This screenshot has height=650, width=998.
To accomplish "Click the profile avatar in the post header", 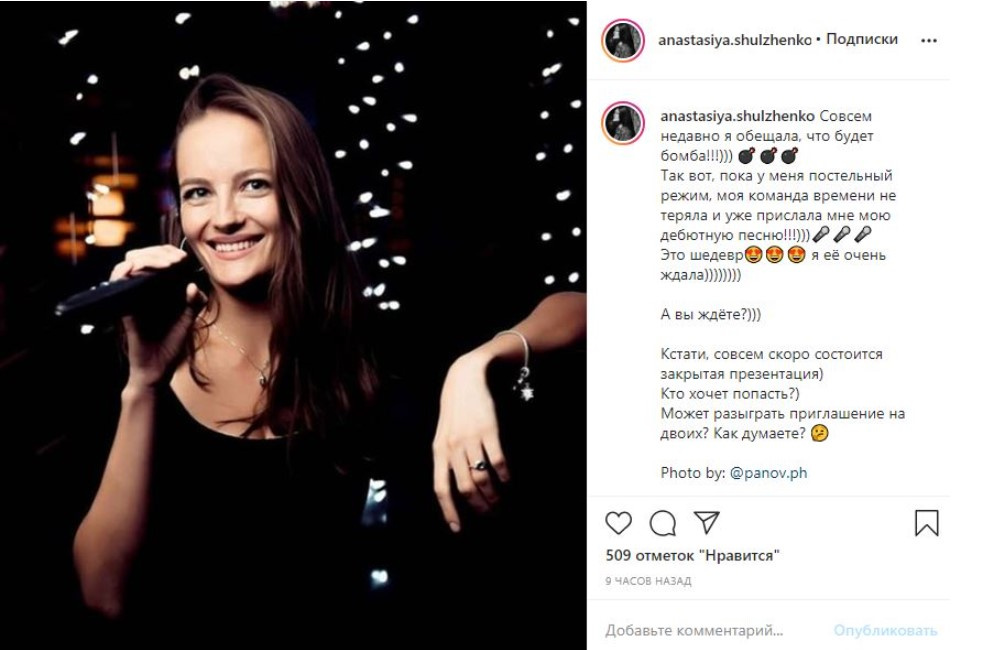I will coord(621,40).
